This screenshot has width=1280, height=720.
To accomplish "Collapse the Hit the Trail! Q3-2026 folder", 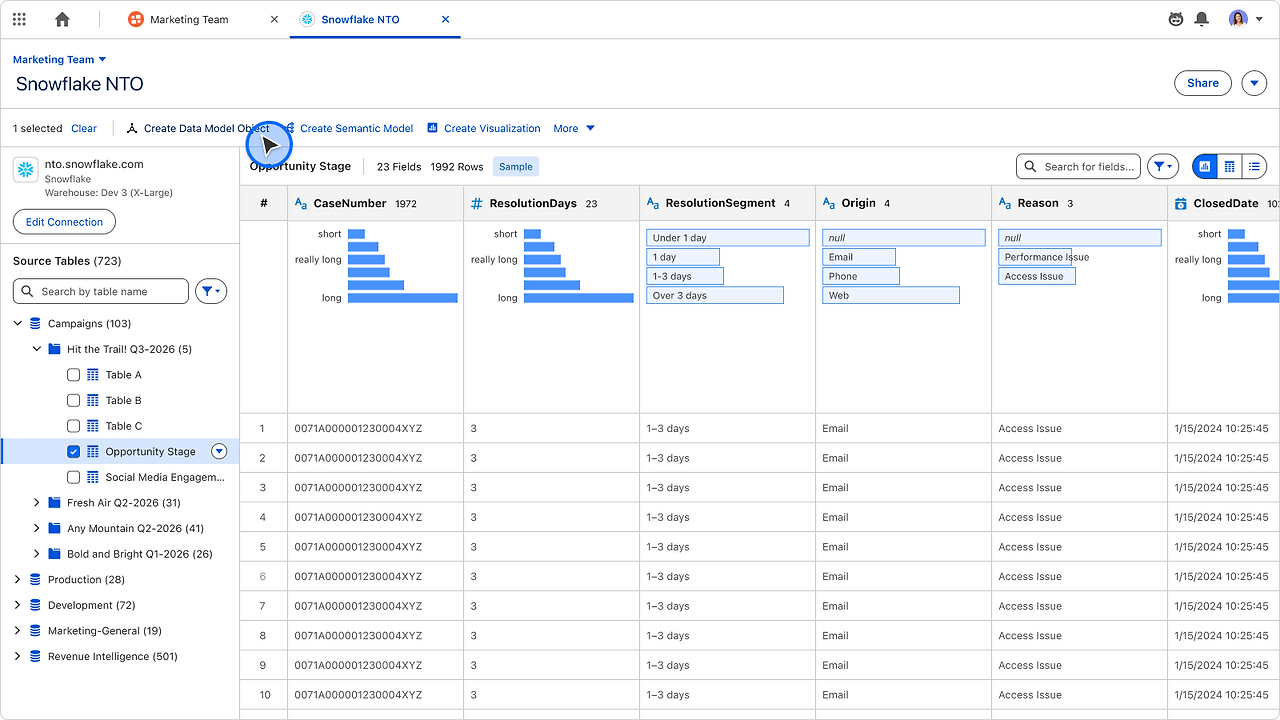I will (x=37, y=349).
